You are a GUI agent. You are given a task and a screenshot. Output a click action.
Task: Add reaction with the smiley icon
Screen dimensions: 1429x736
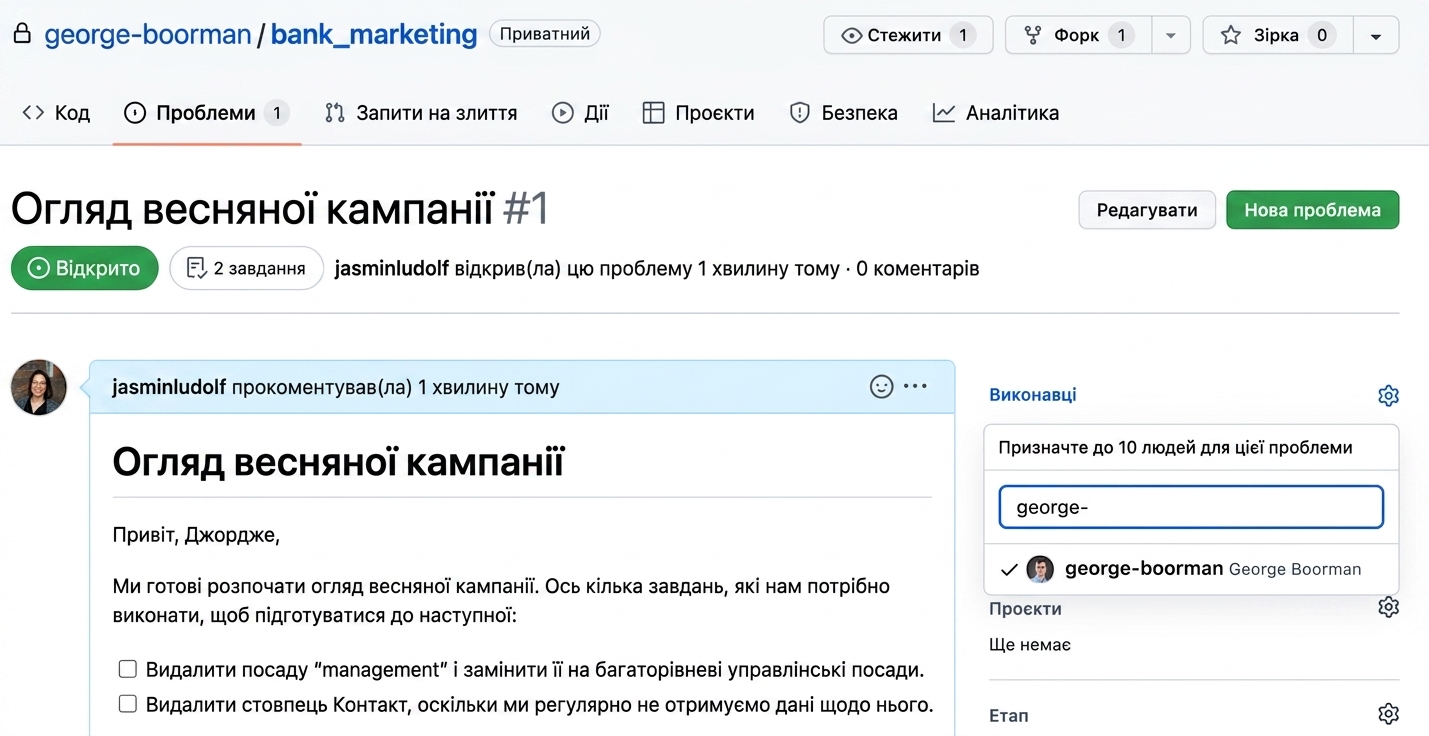click(x=881, y=386)
